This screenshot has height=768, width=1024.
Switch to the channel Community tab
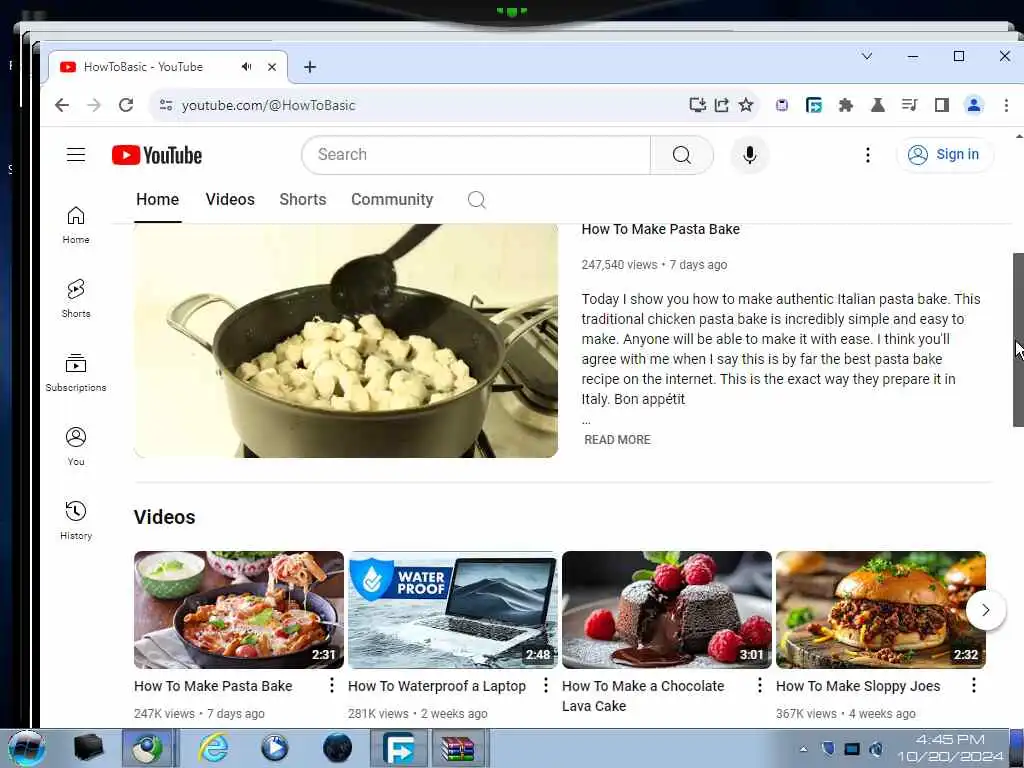point(392,199)
